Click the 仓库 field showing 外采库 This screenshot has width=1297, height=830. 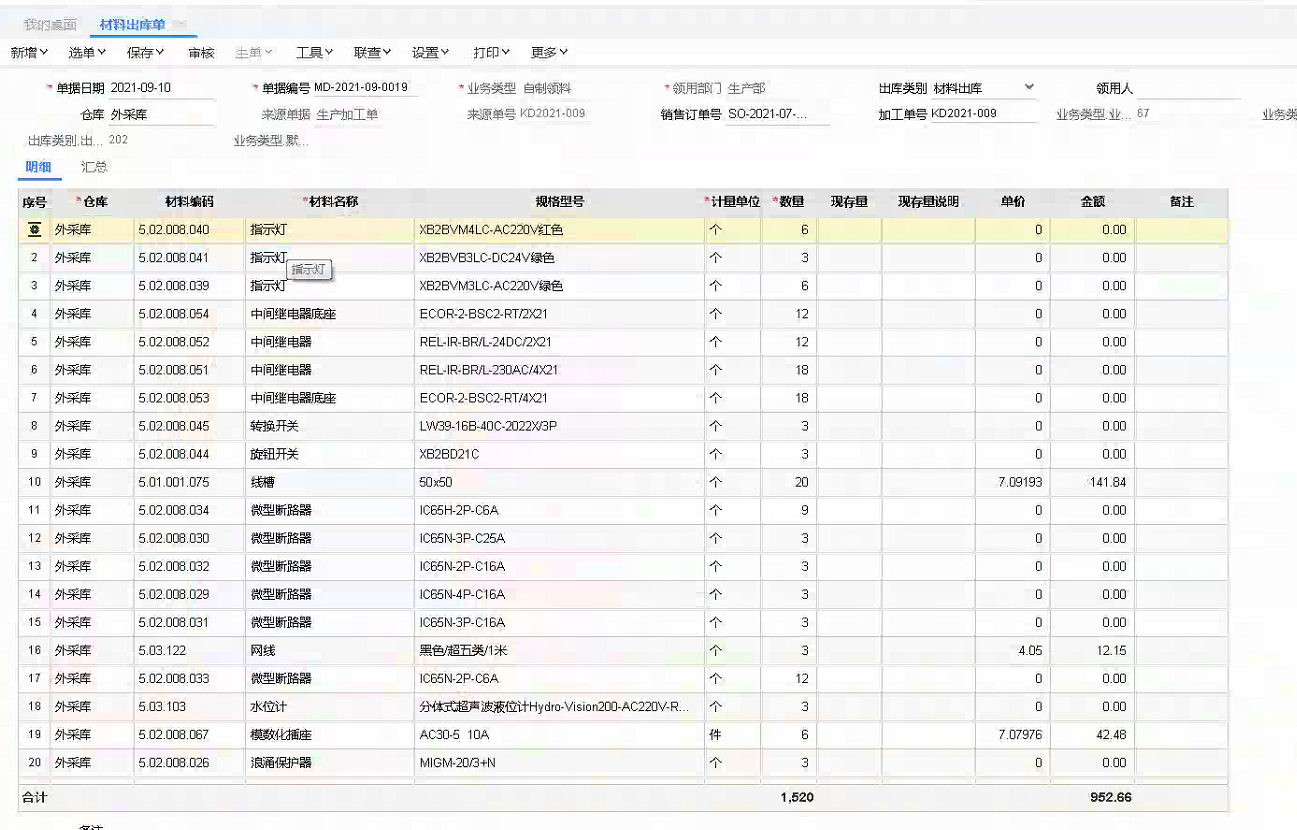(x=162, y=115)
